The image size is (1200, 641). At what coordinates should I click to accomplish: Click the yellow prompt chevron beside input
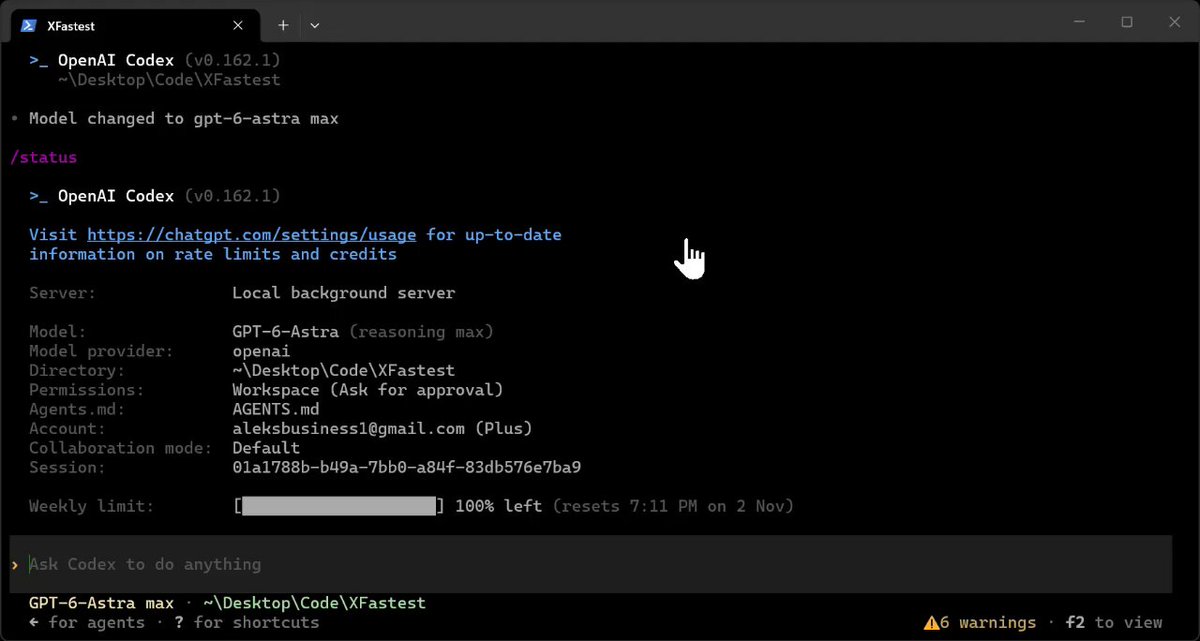[15, 565]
